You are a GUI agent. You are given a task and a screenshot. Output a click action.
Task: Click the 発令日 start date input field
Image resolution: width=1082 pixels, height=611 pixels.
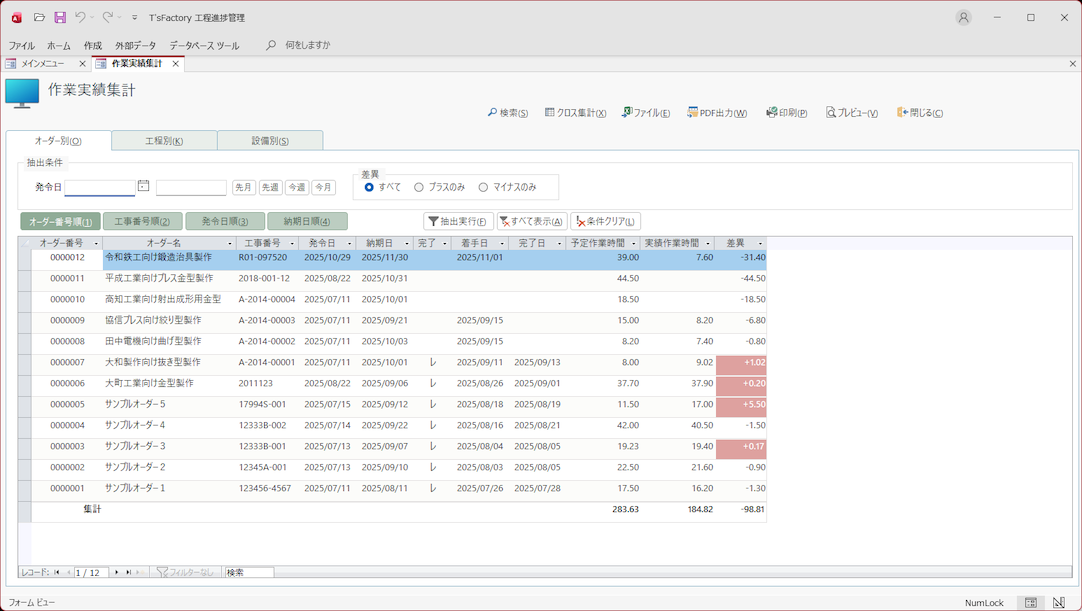point(100,188)
